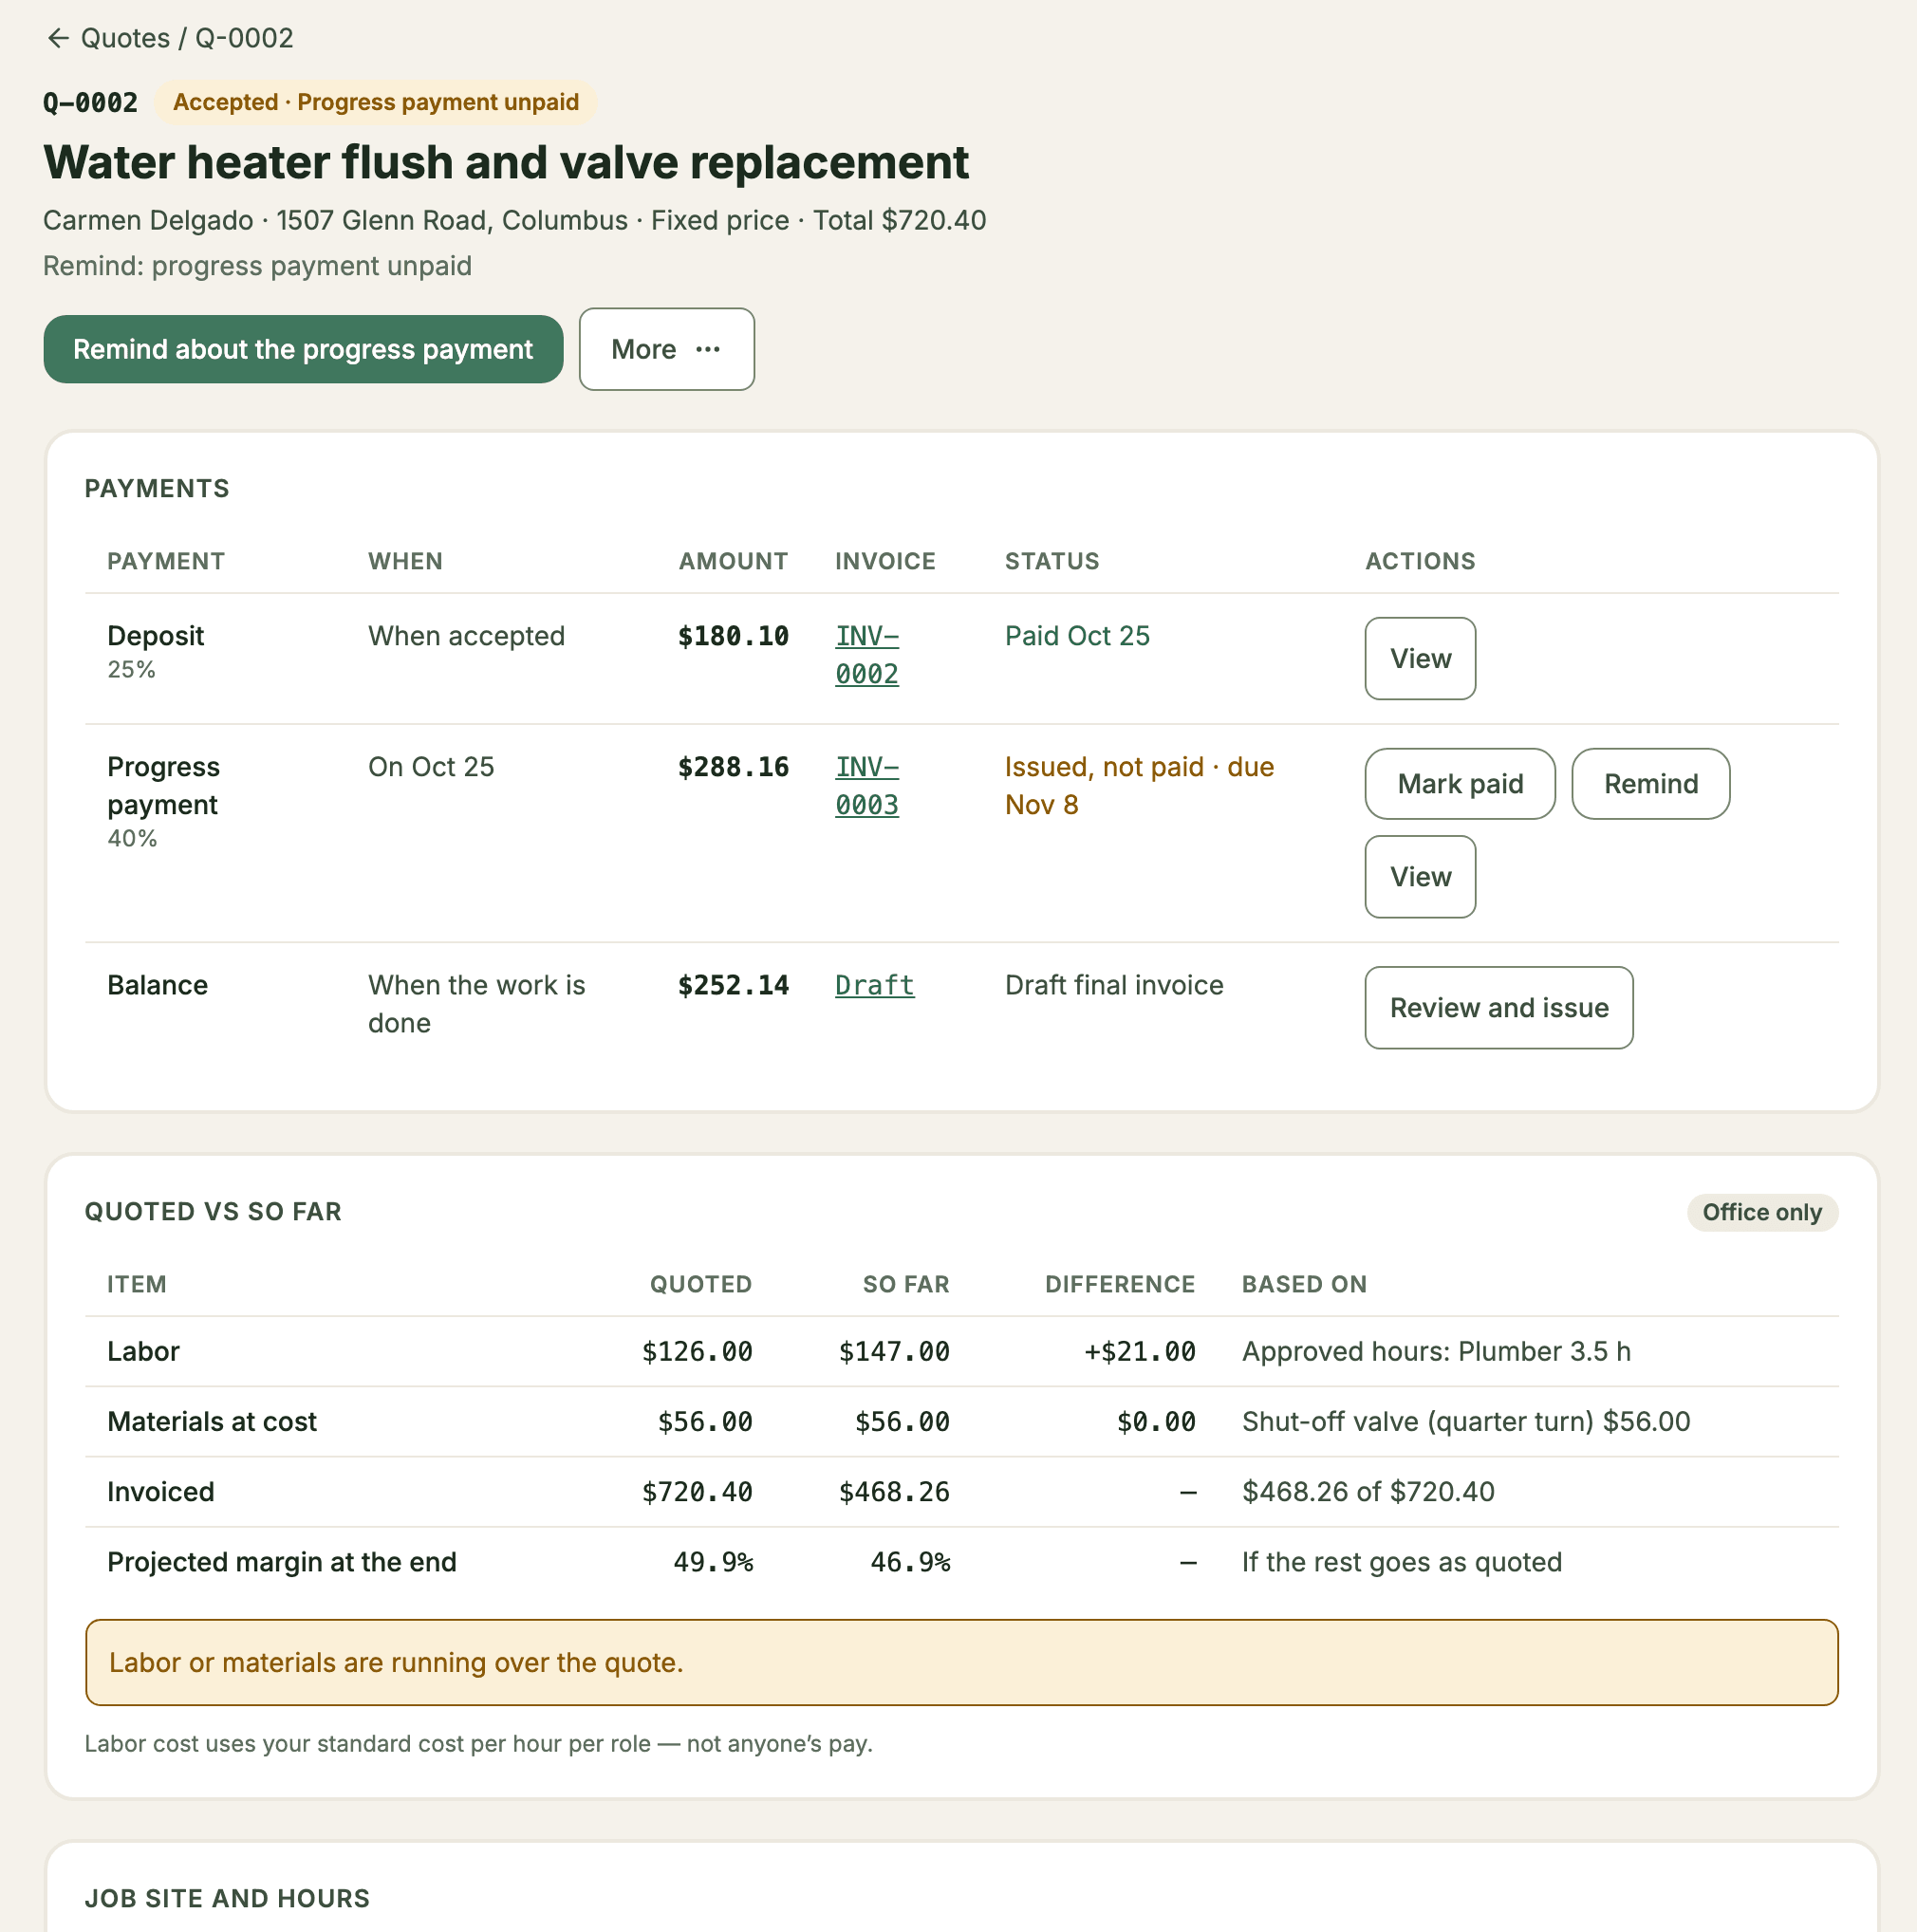Screen dimensions: 1917x1932
Task: Select the $252.14 balance amount
Action: [x=733, y=985]
